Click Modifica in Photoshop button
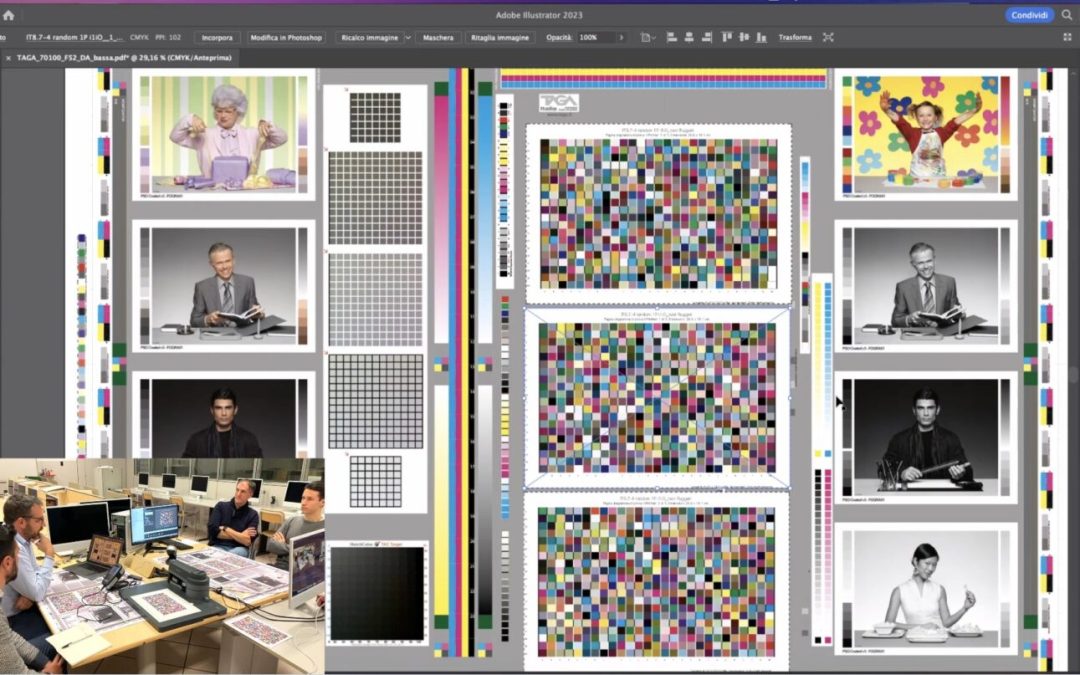 point(286,37)
